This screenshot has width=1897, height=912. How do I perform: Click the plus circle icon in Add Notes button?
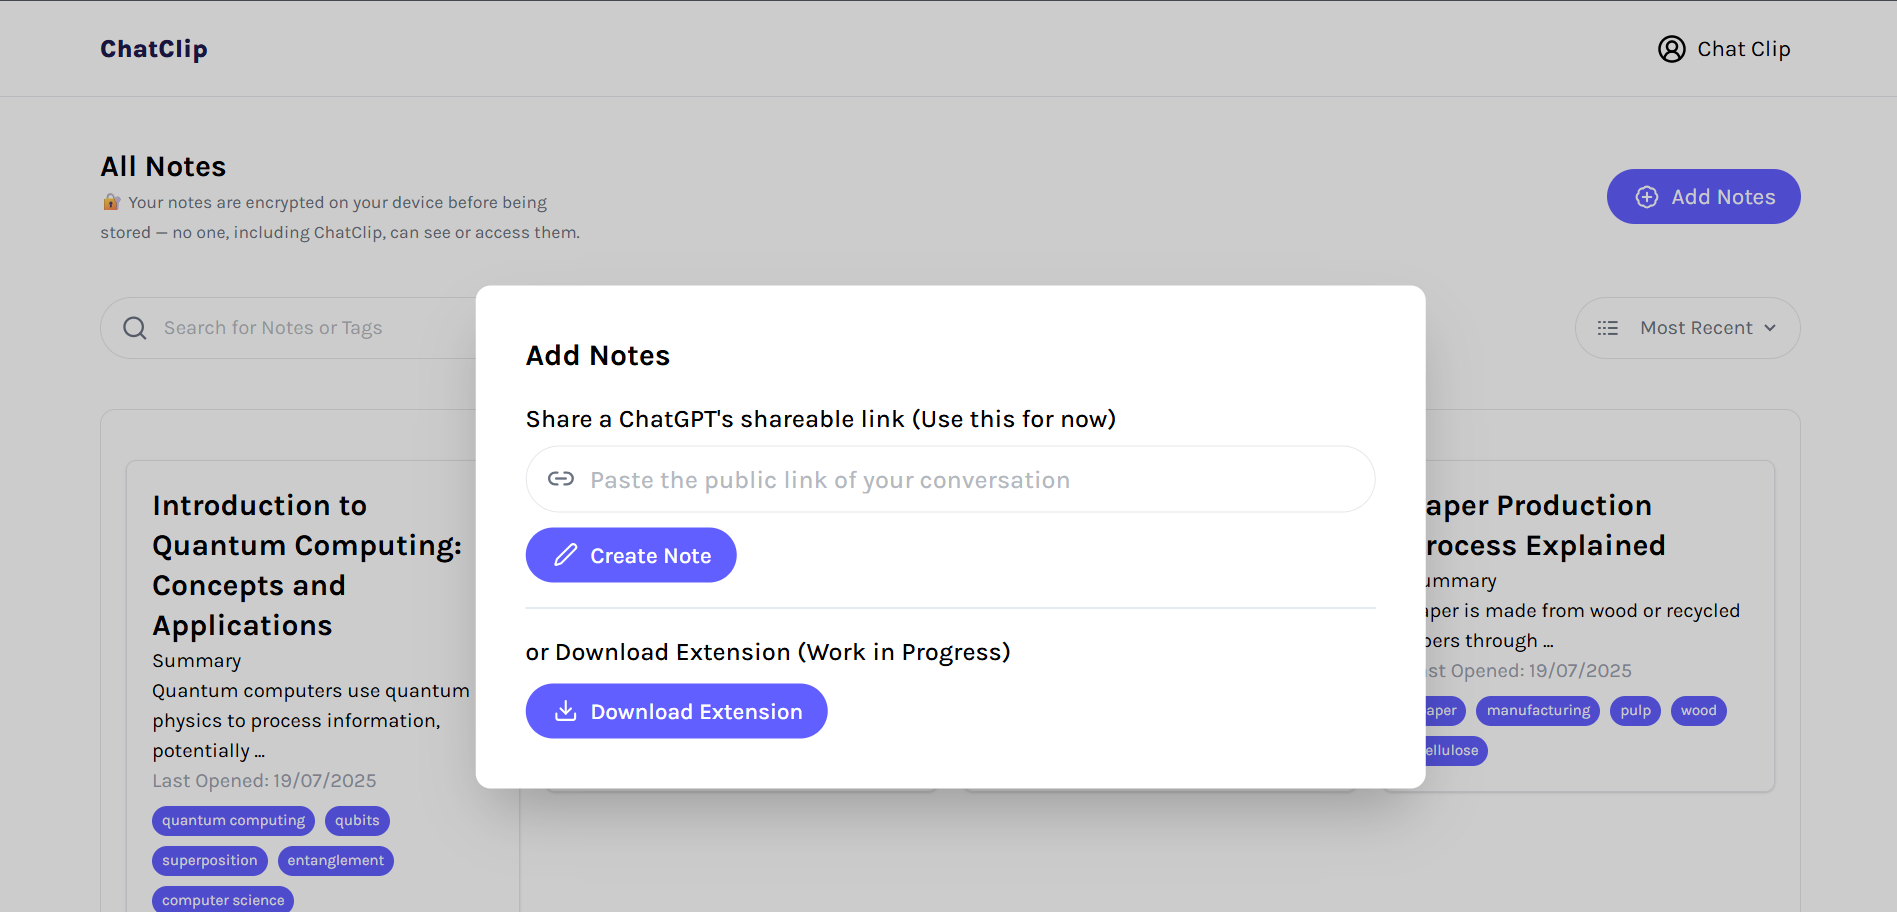pos(1646,197)
